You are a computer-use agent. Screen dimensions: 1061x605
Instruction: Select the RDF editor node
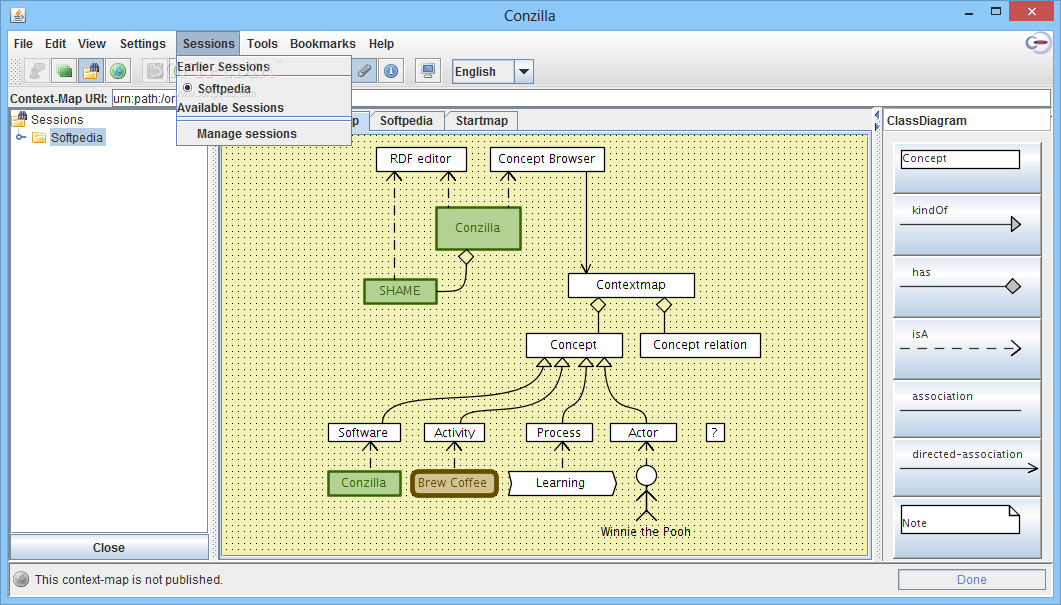pyautogui.click(x=421, y=159)
